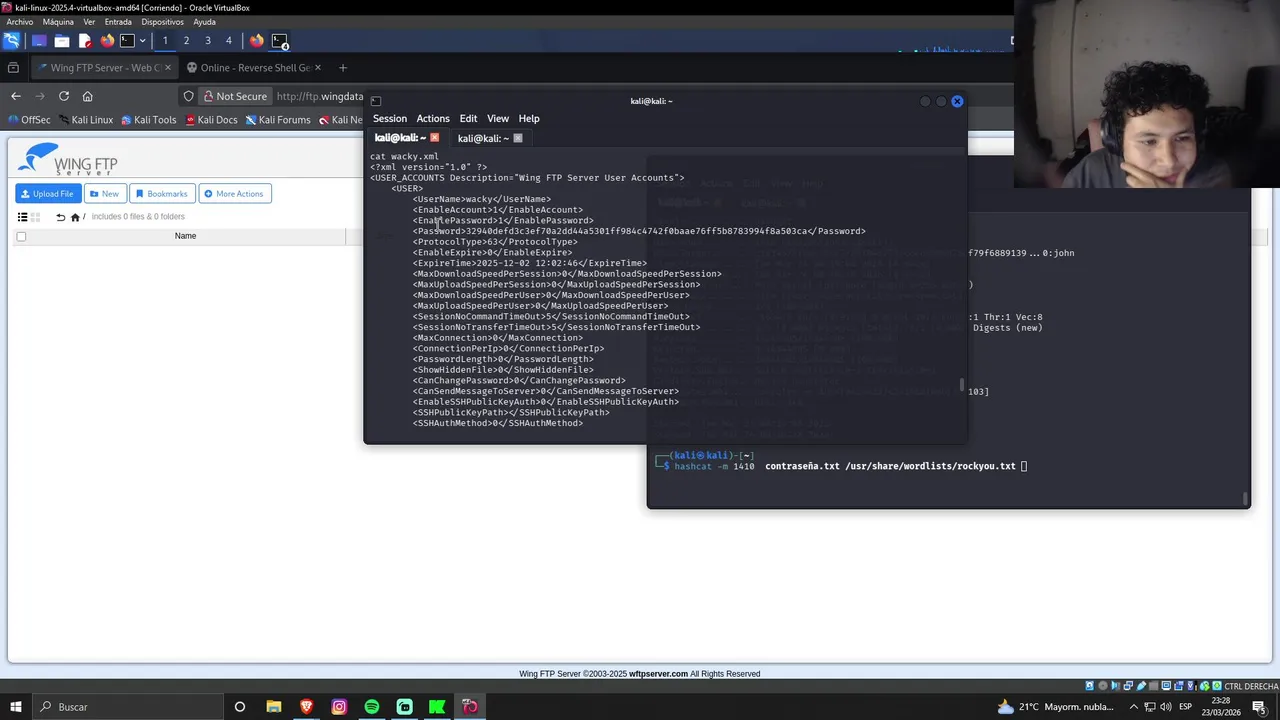The width and height of the screenshot is (1280, 720).
Task: Click the Upload File button
Action: point(47,194)
